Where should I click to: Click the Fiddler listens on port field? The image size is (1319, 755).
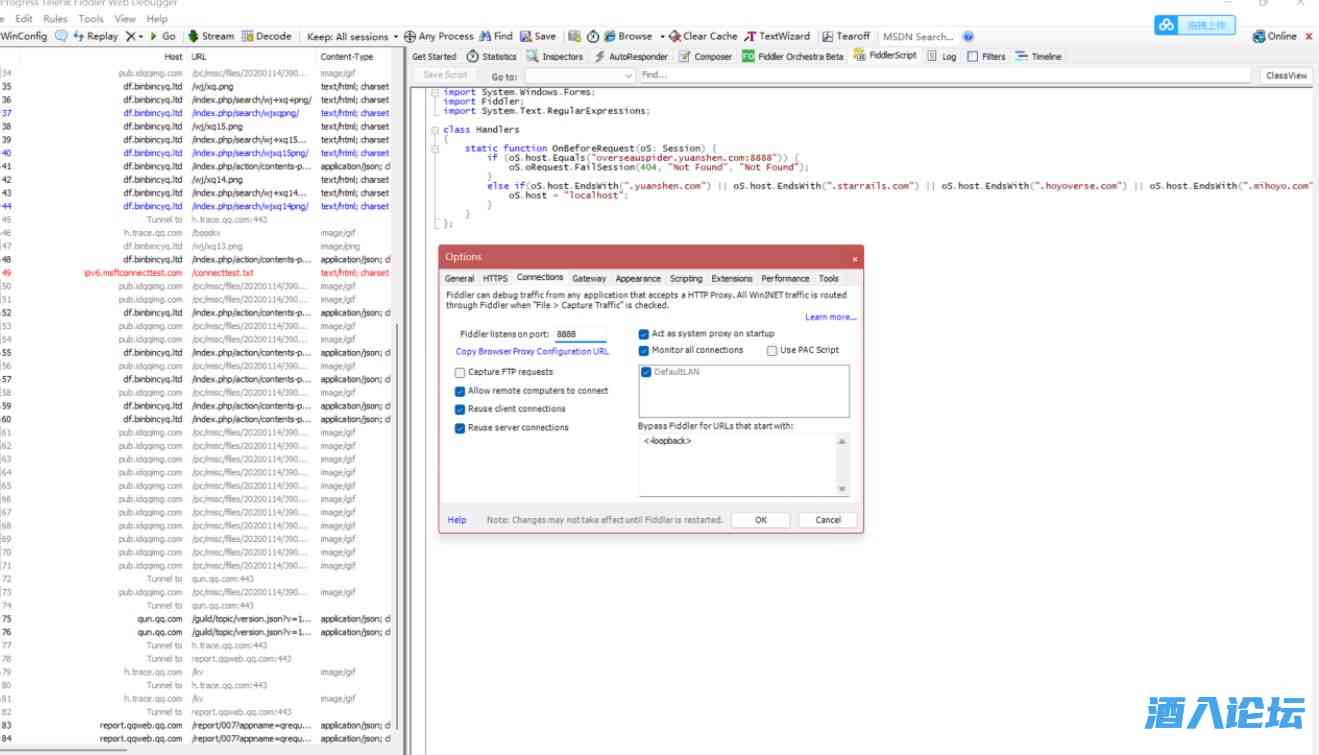point(580,334)
